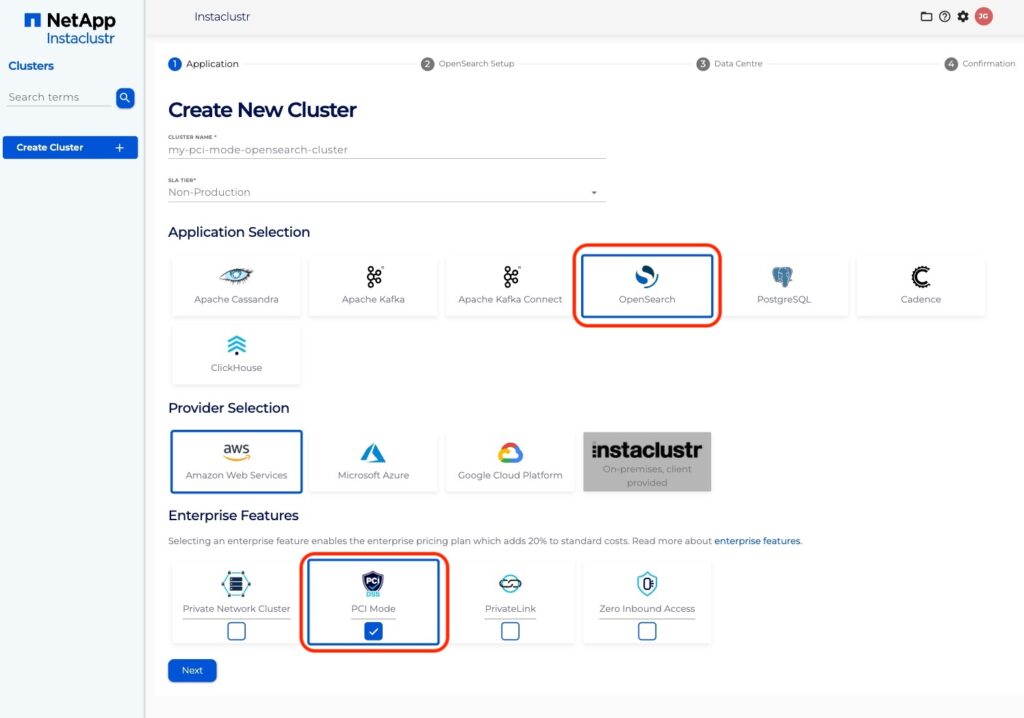The image size is (1024, 718).
Task: Tick the Zero Inbound Access checkbox
Action: tap(647, 631)
